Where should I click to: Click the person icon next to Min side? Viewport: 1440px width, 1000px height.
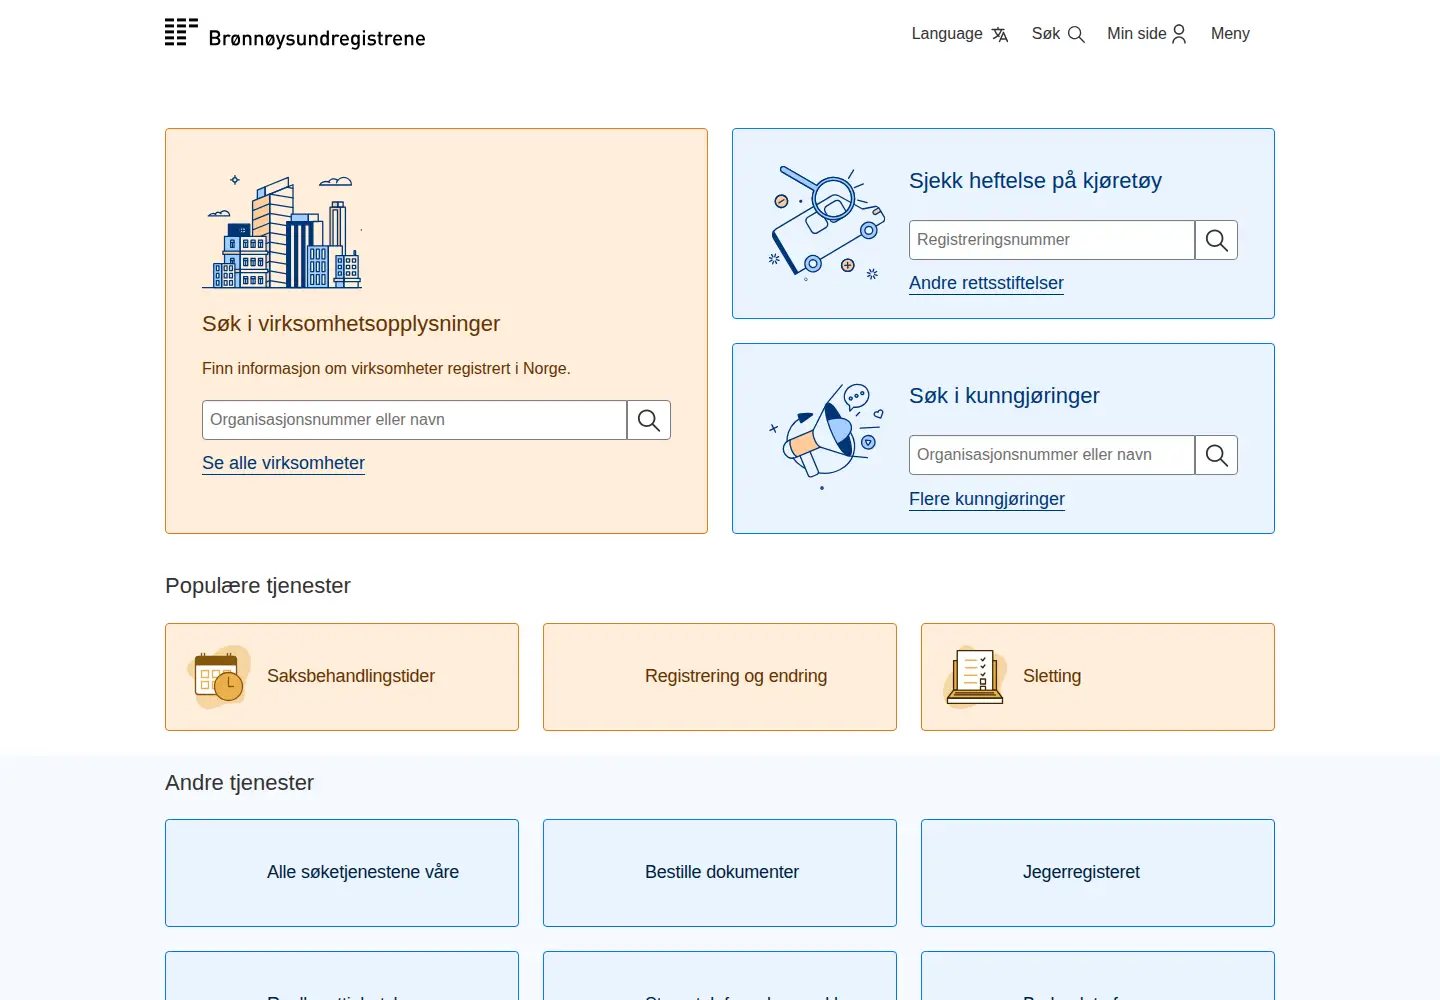pos(1179,34)
